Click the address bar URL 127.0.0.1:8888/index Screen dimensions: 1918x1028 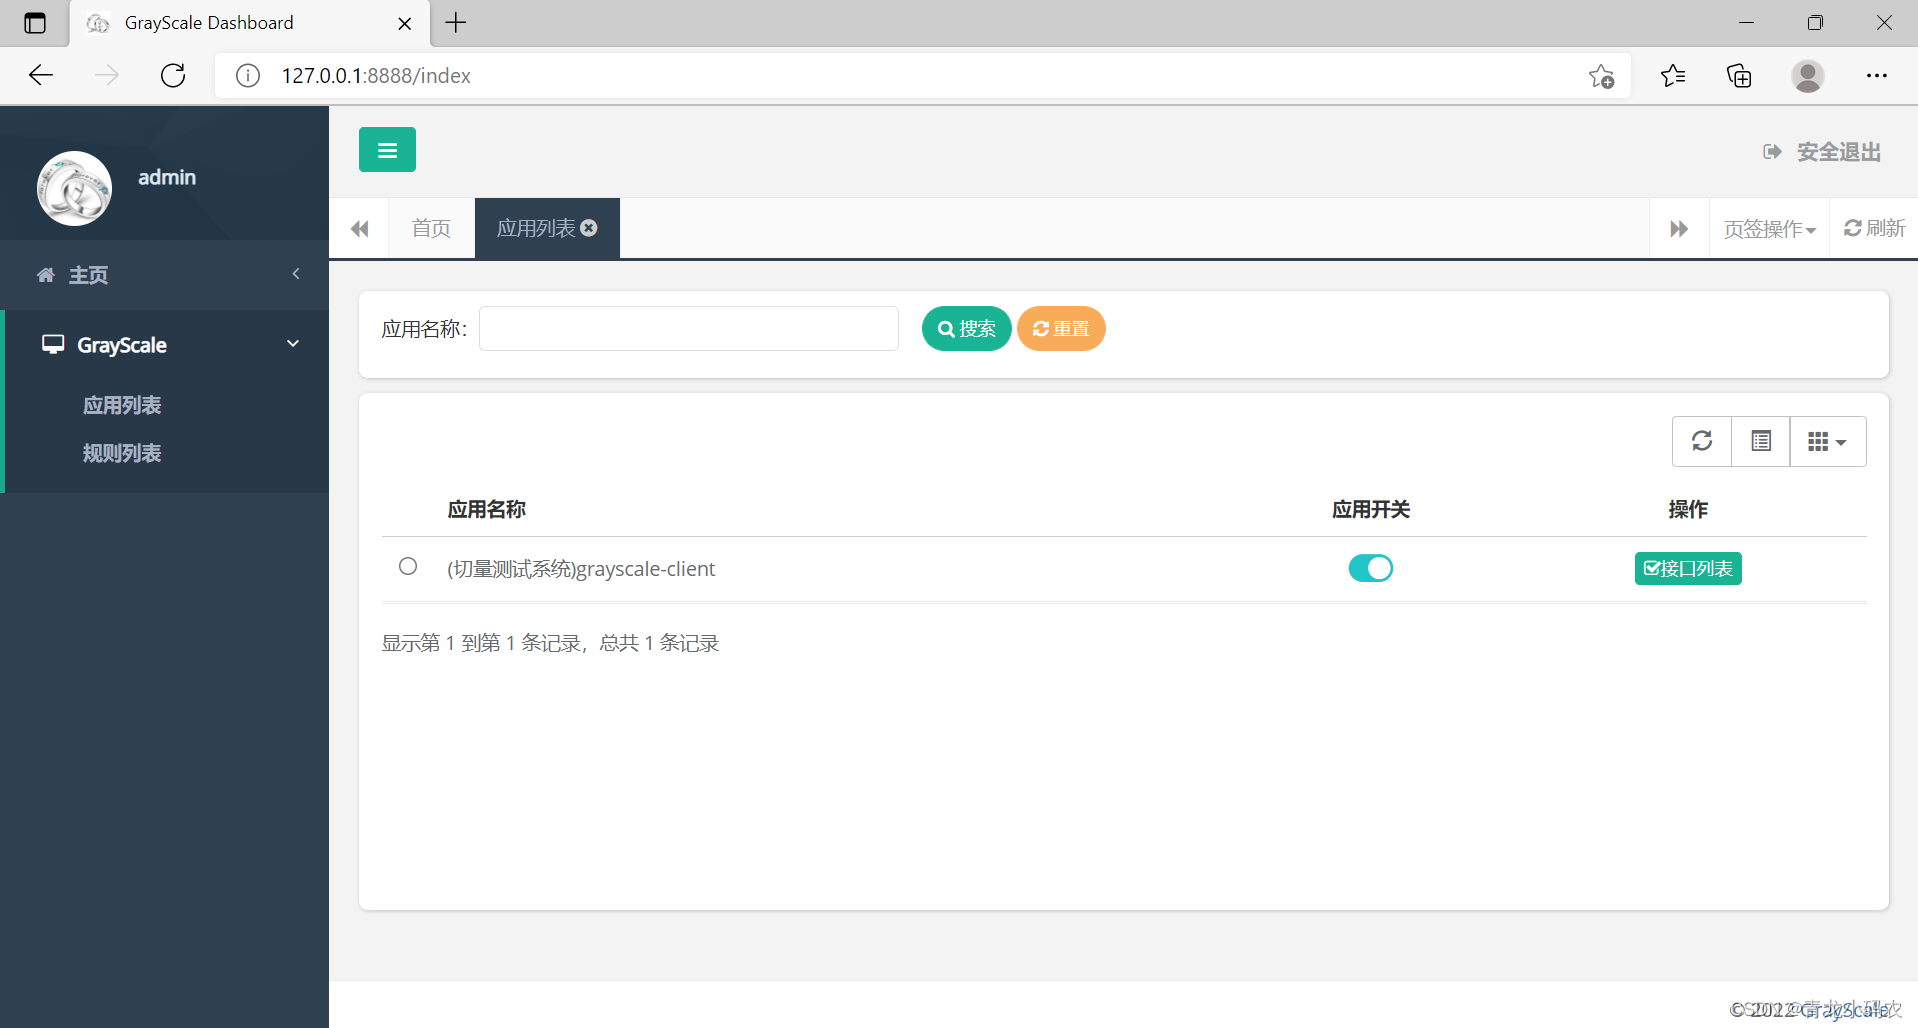tap(376, 76)
